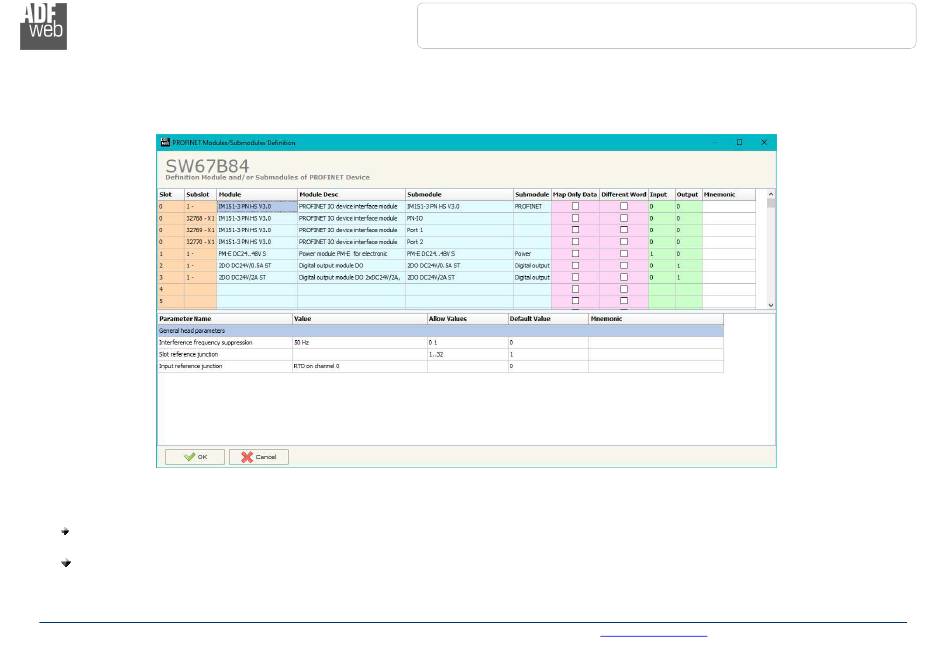Open the RTD on channel 0 value cell
The height and width of the screenshot is (654, 950).
[360, 366]
